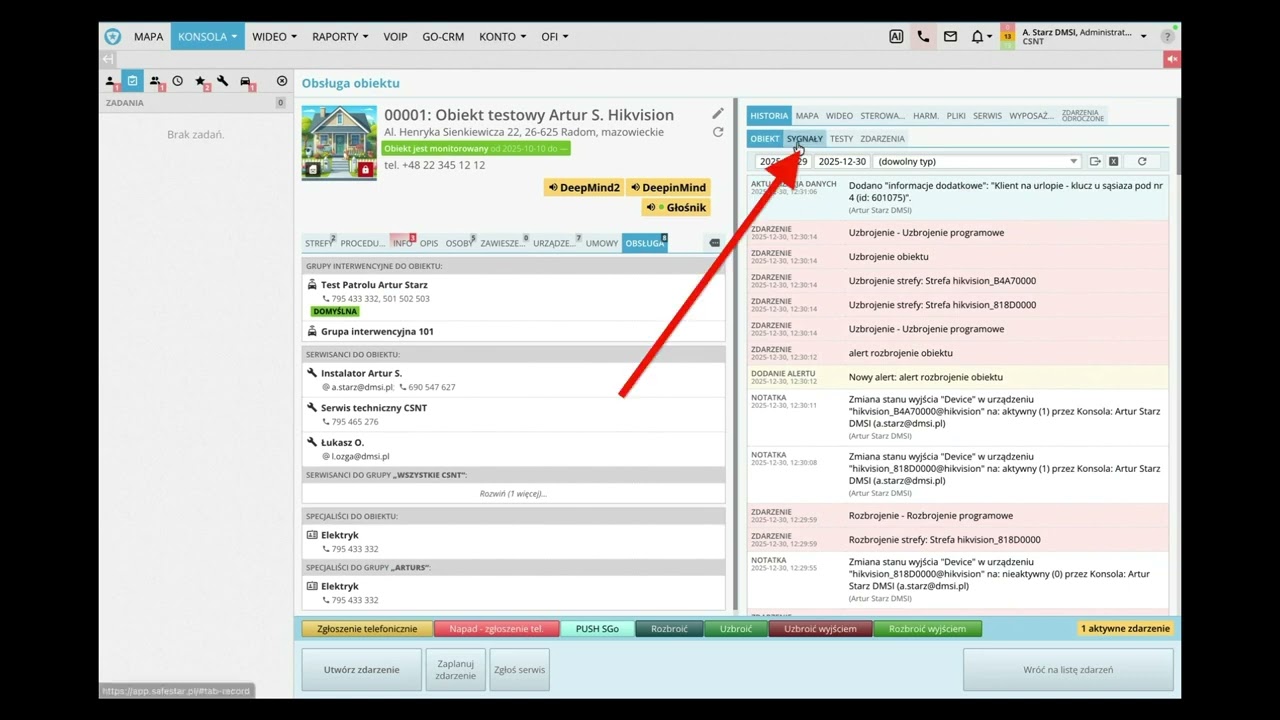Click the phone call icon
1280x720 pixels.
[923, 36]
